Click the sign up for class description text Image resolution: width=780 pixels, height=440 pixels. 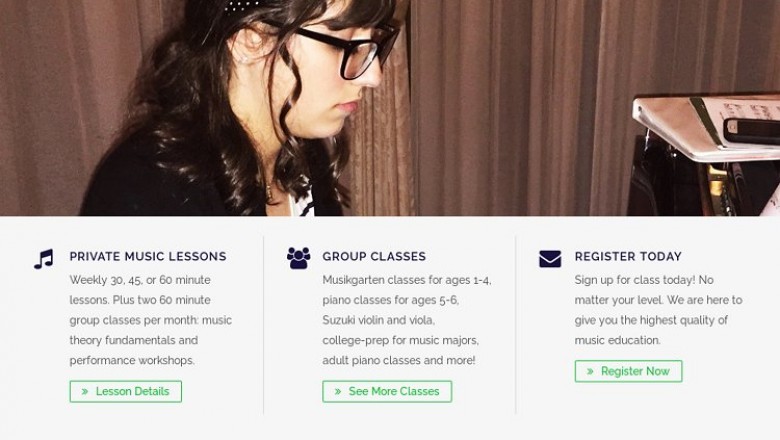click(658, 310)
